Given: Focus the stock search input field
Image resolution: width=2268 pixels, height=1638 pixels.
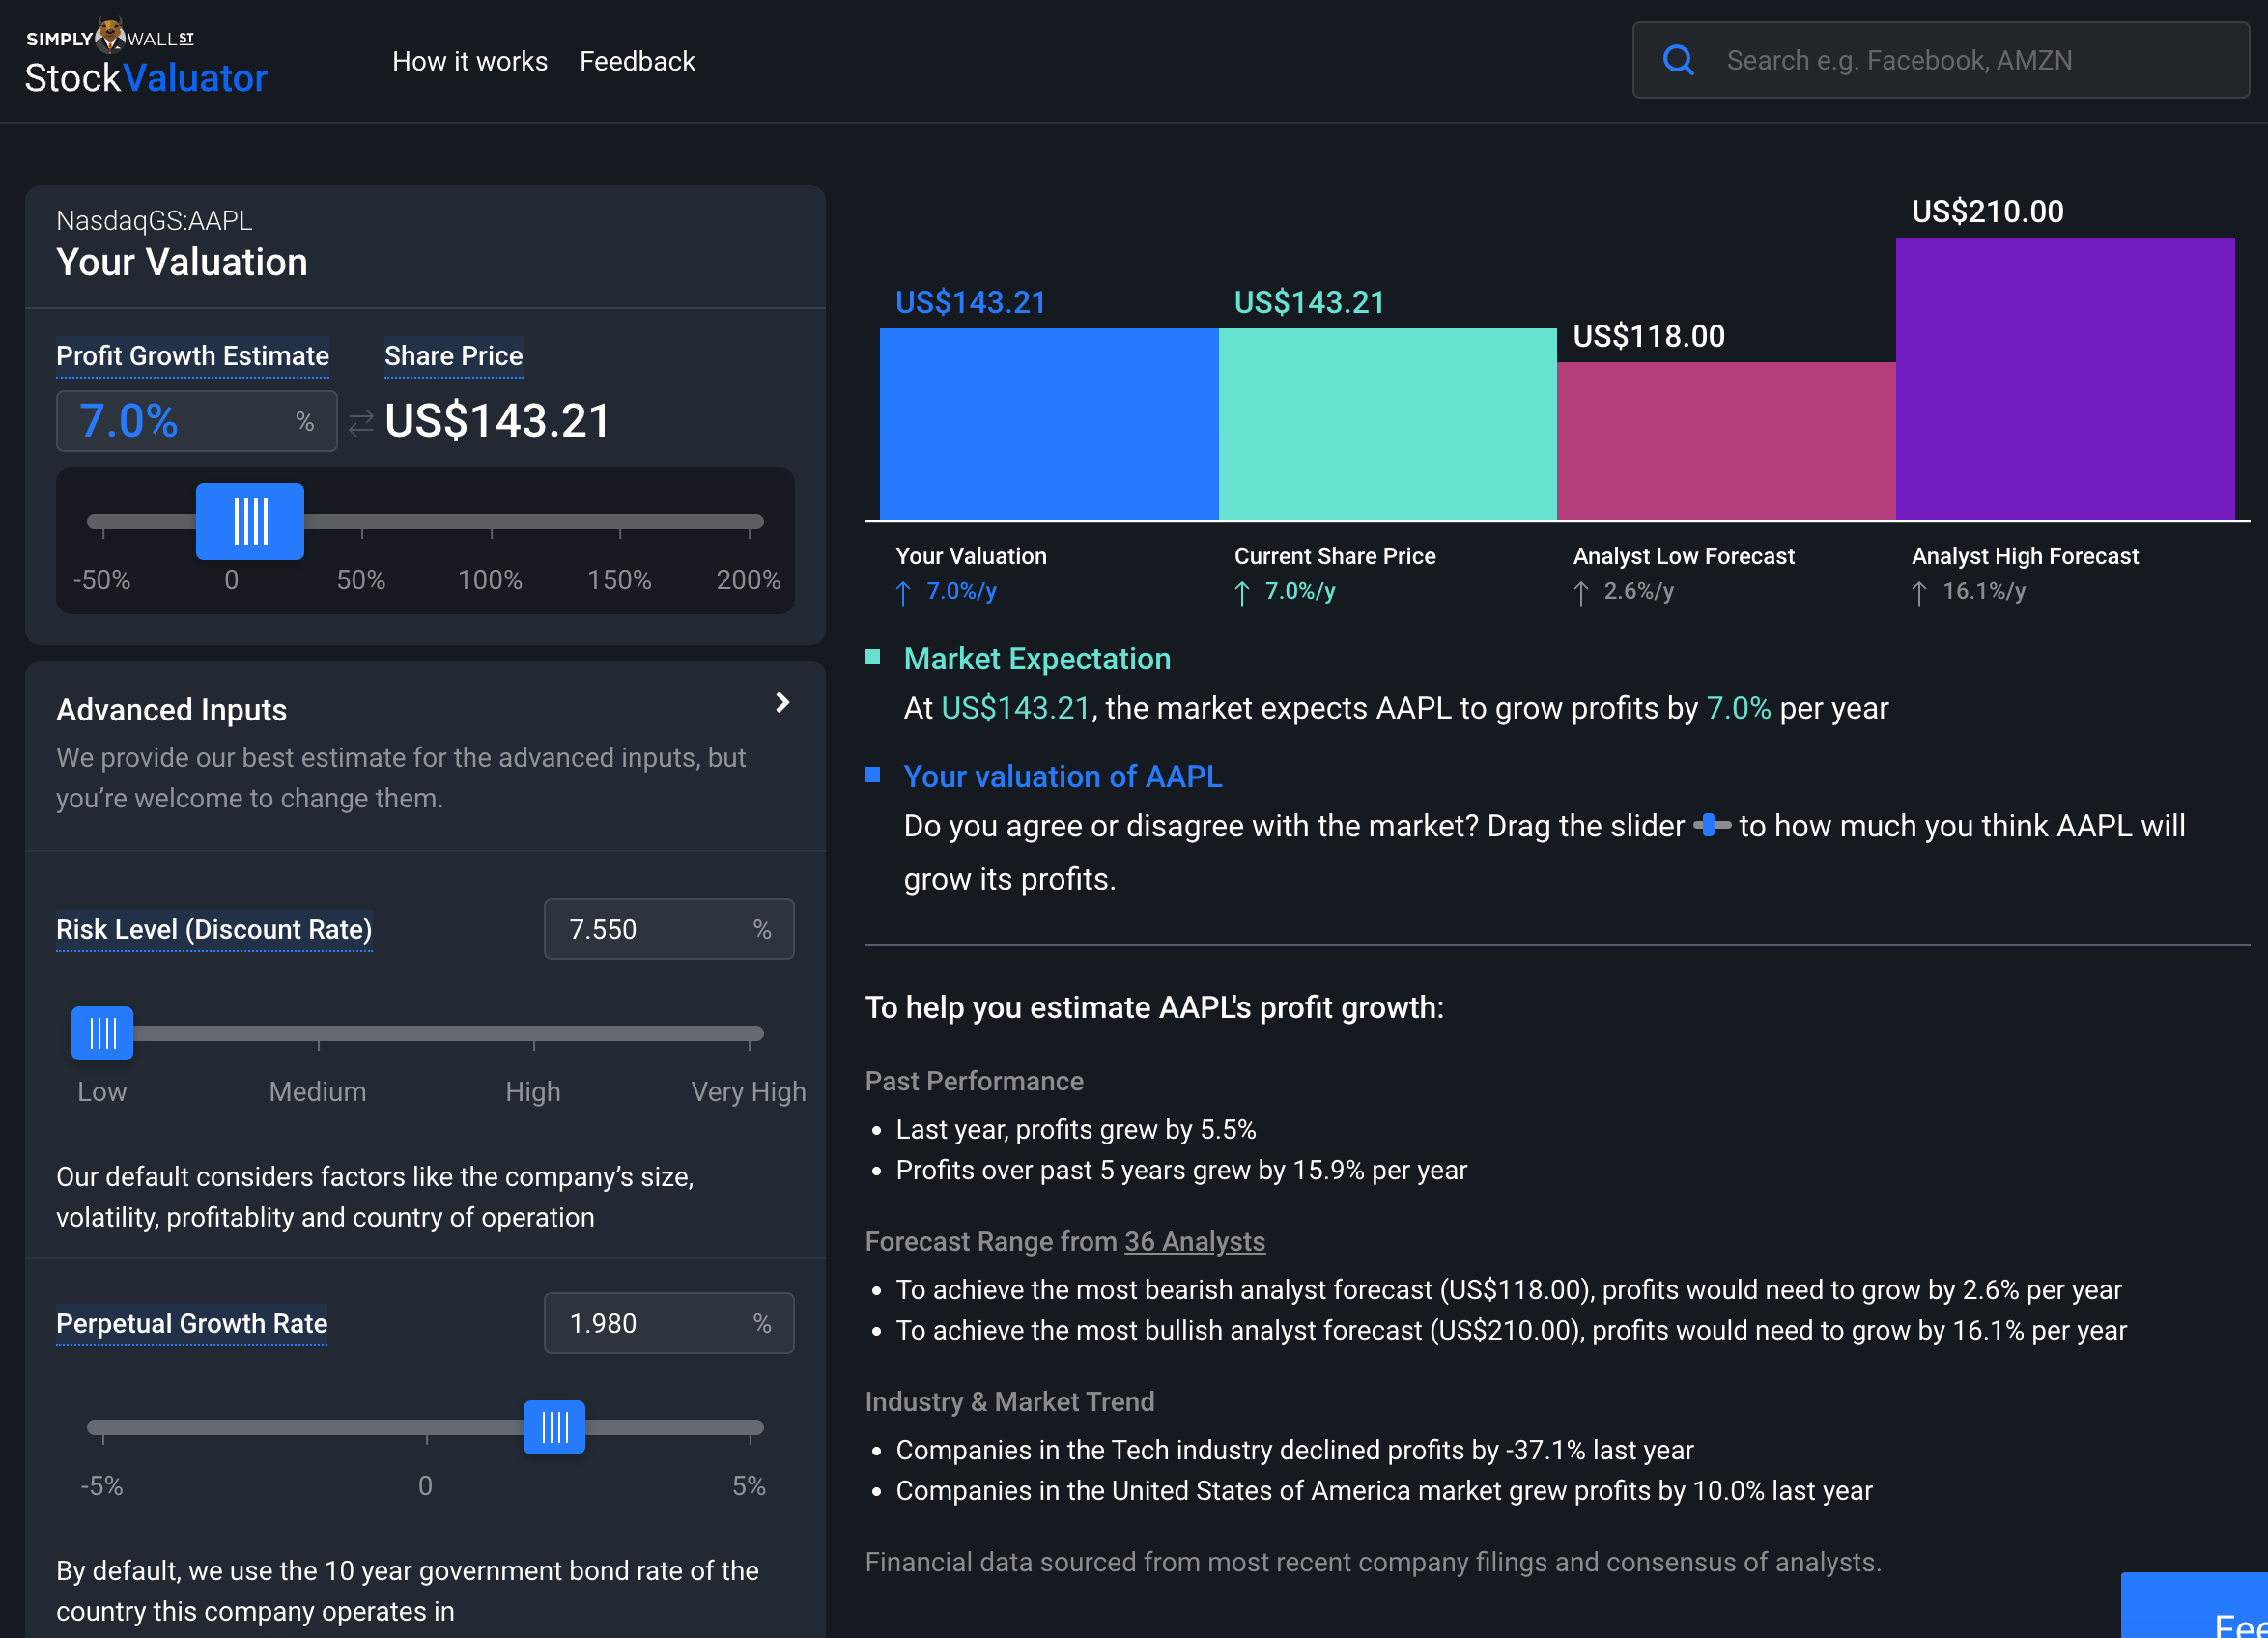Looking at the screenshot, I should [x=1941, y=60].
